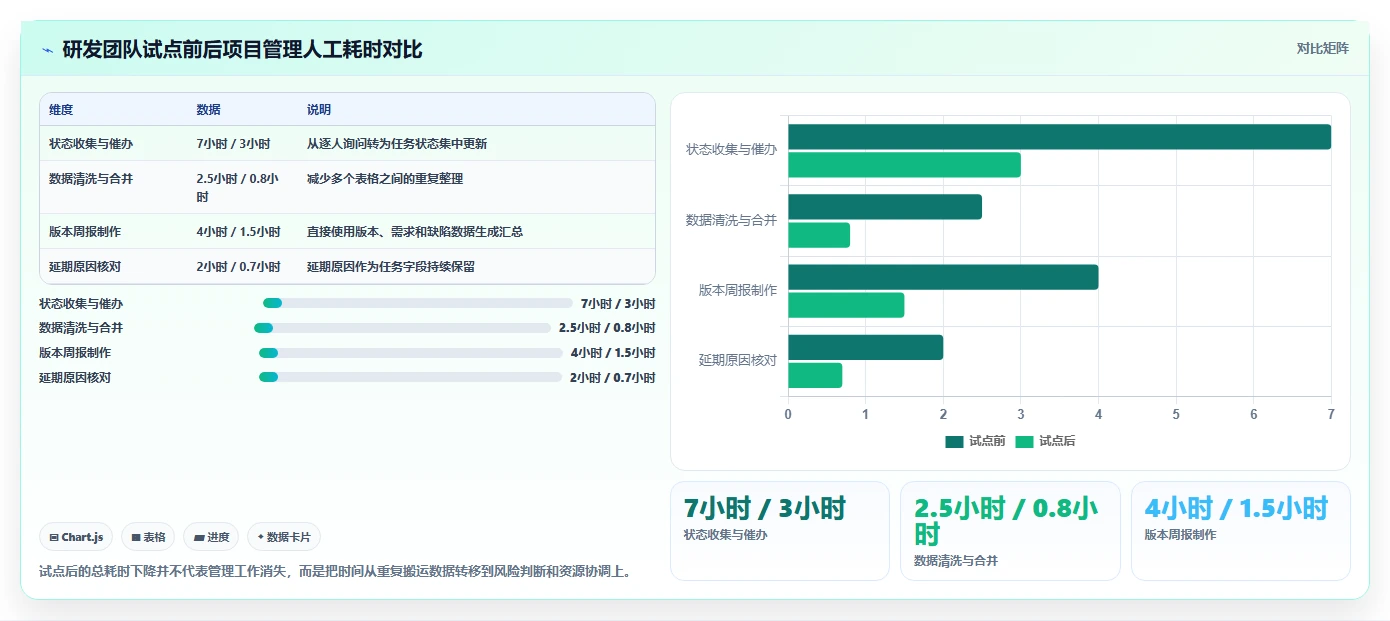Screen dimensions: 1390x621
Task: Click the 对比矩阵 label in header
Action: pyautogui.click(x=1322, y=48)
